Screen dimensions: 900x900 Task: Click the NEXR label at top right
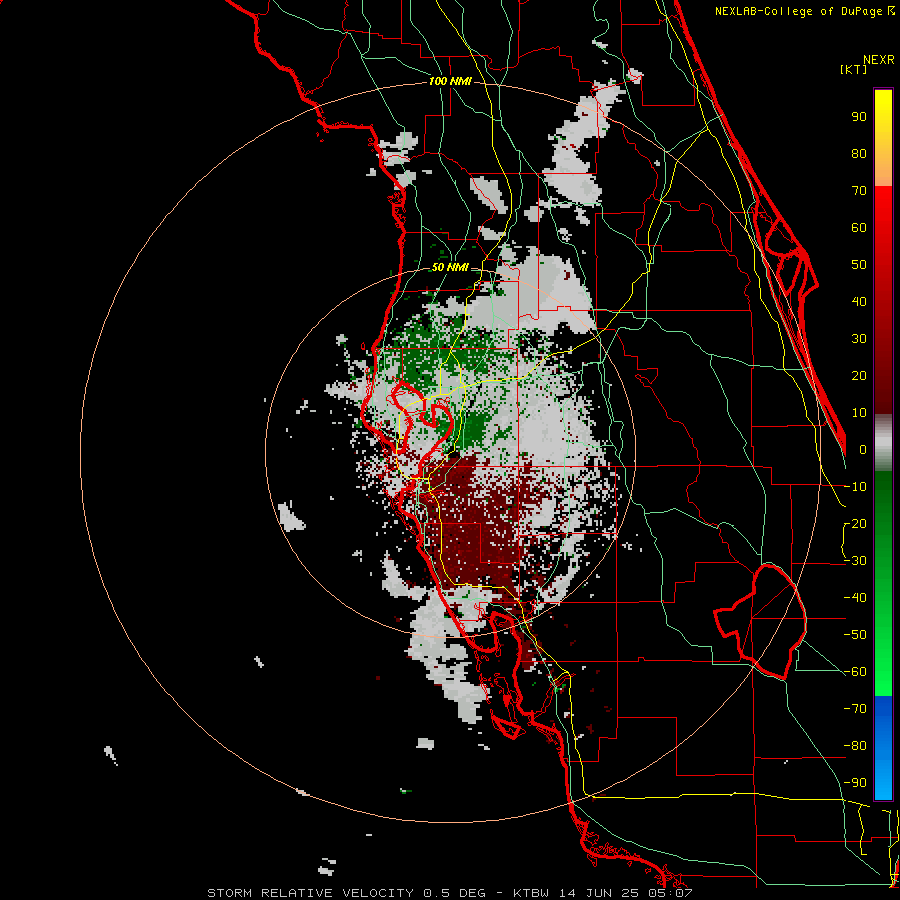(x=878, y=59)
